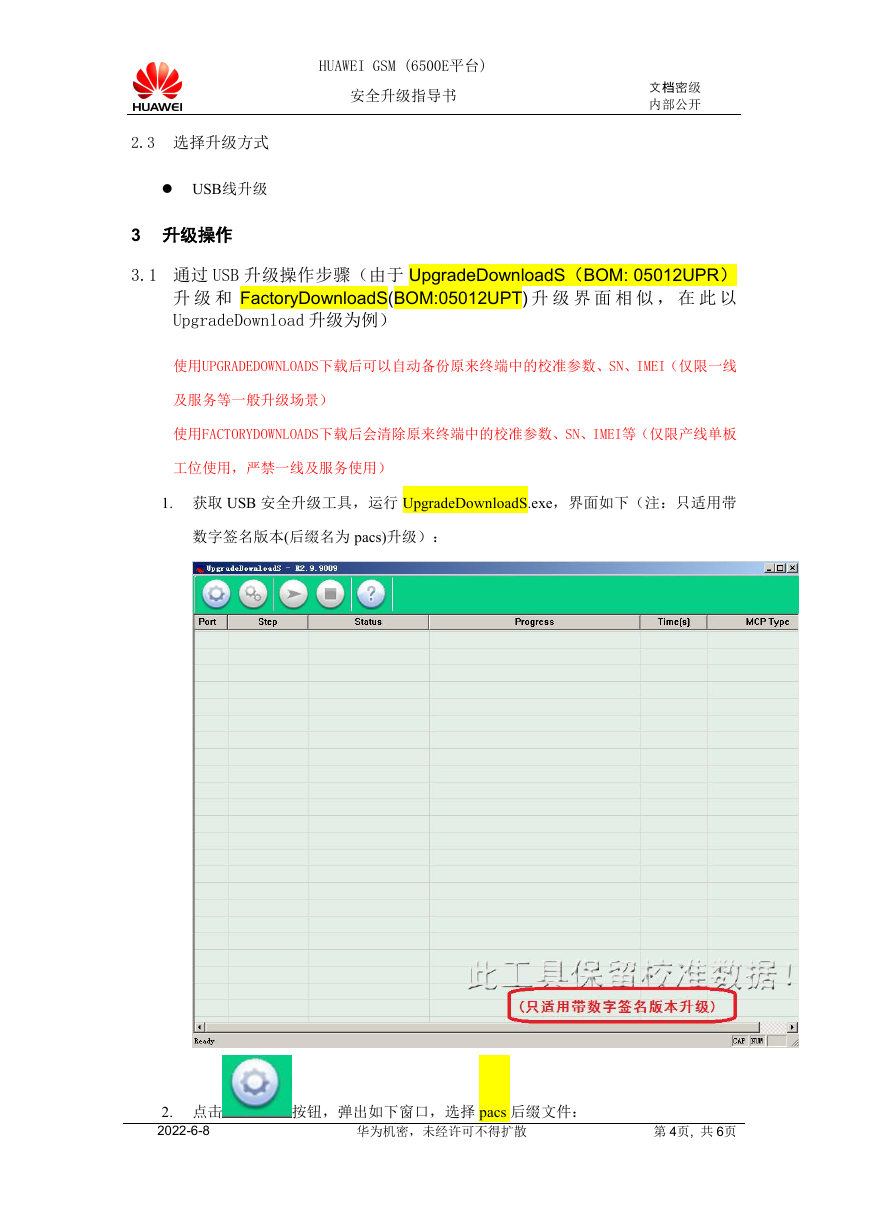Minimize the UpgradeDownloadS window
Viewport: 869px width, 1228px height.
tap(770, 568)
